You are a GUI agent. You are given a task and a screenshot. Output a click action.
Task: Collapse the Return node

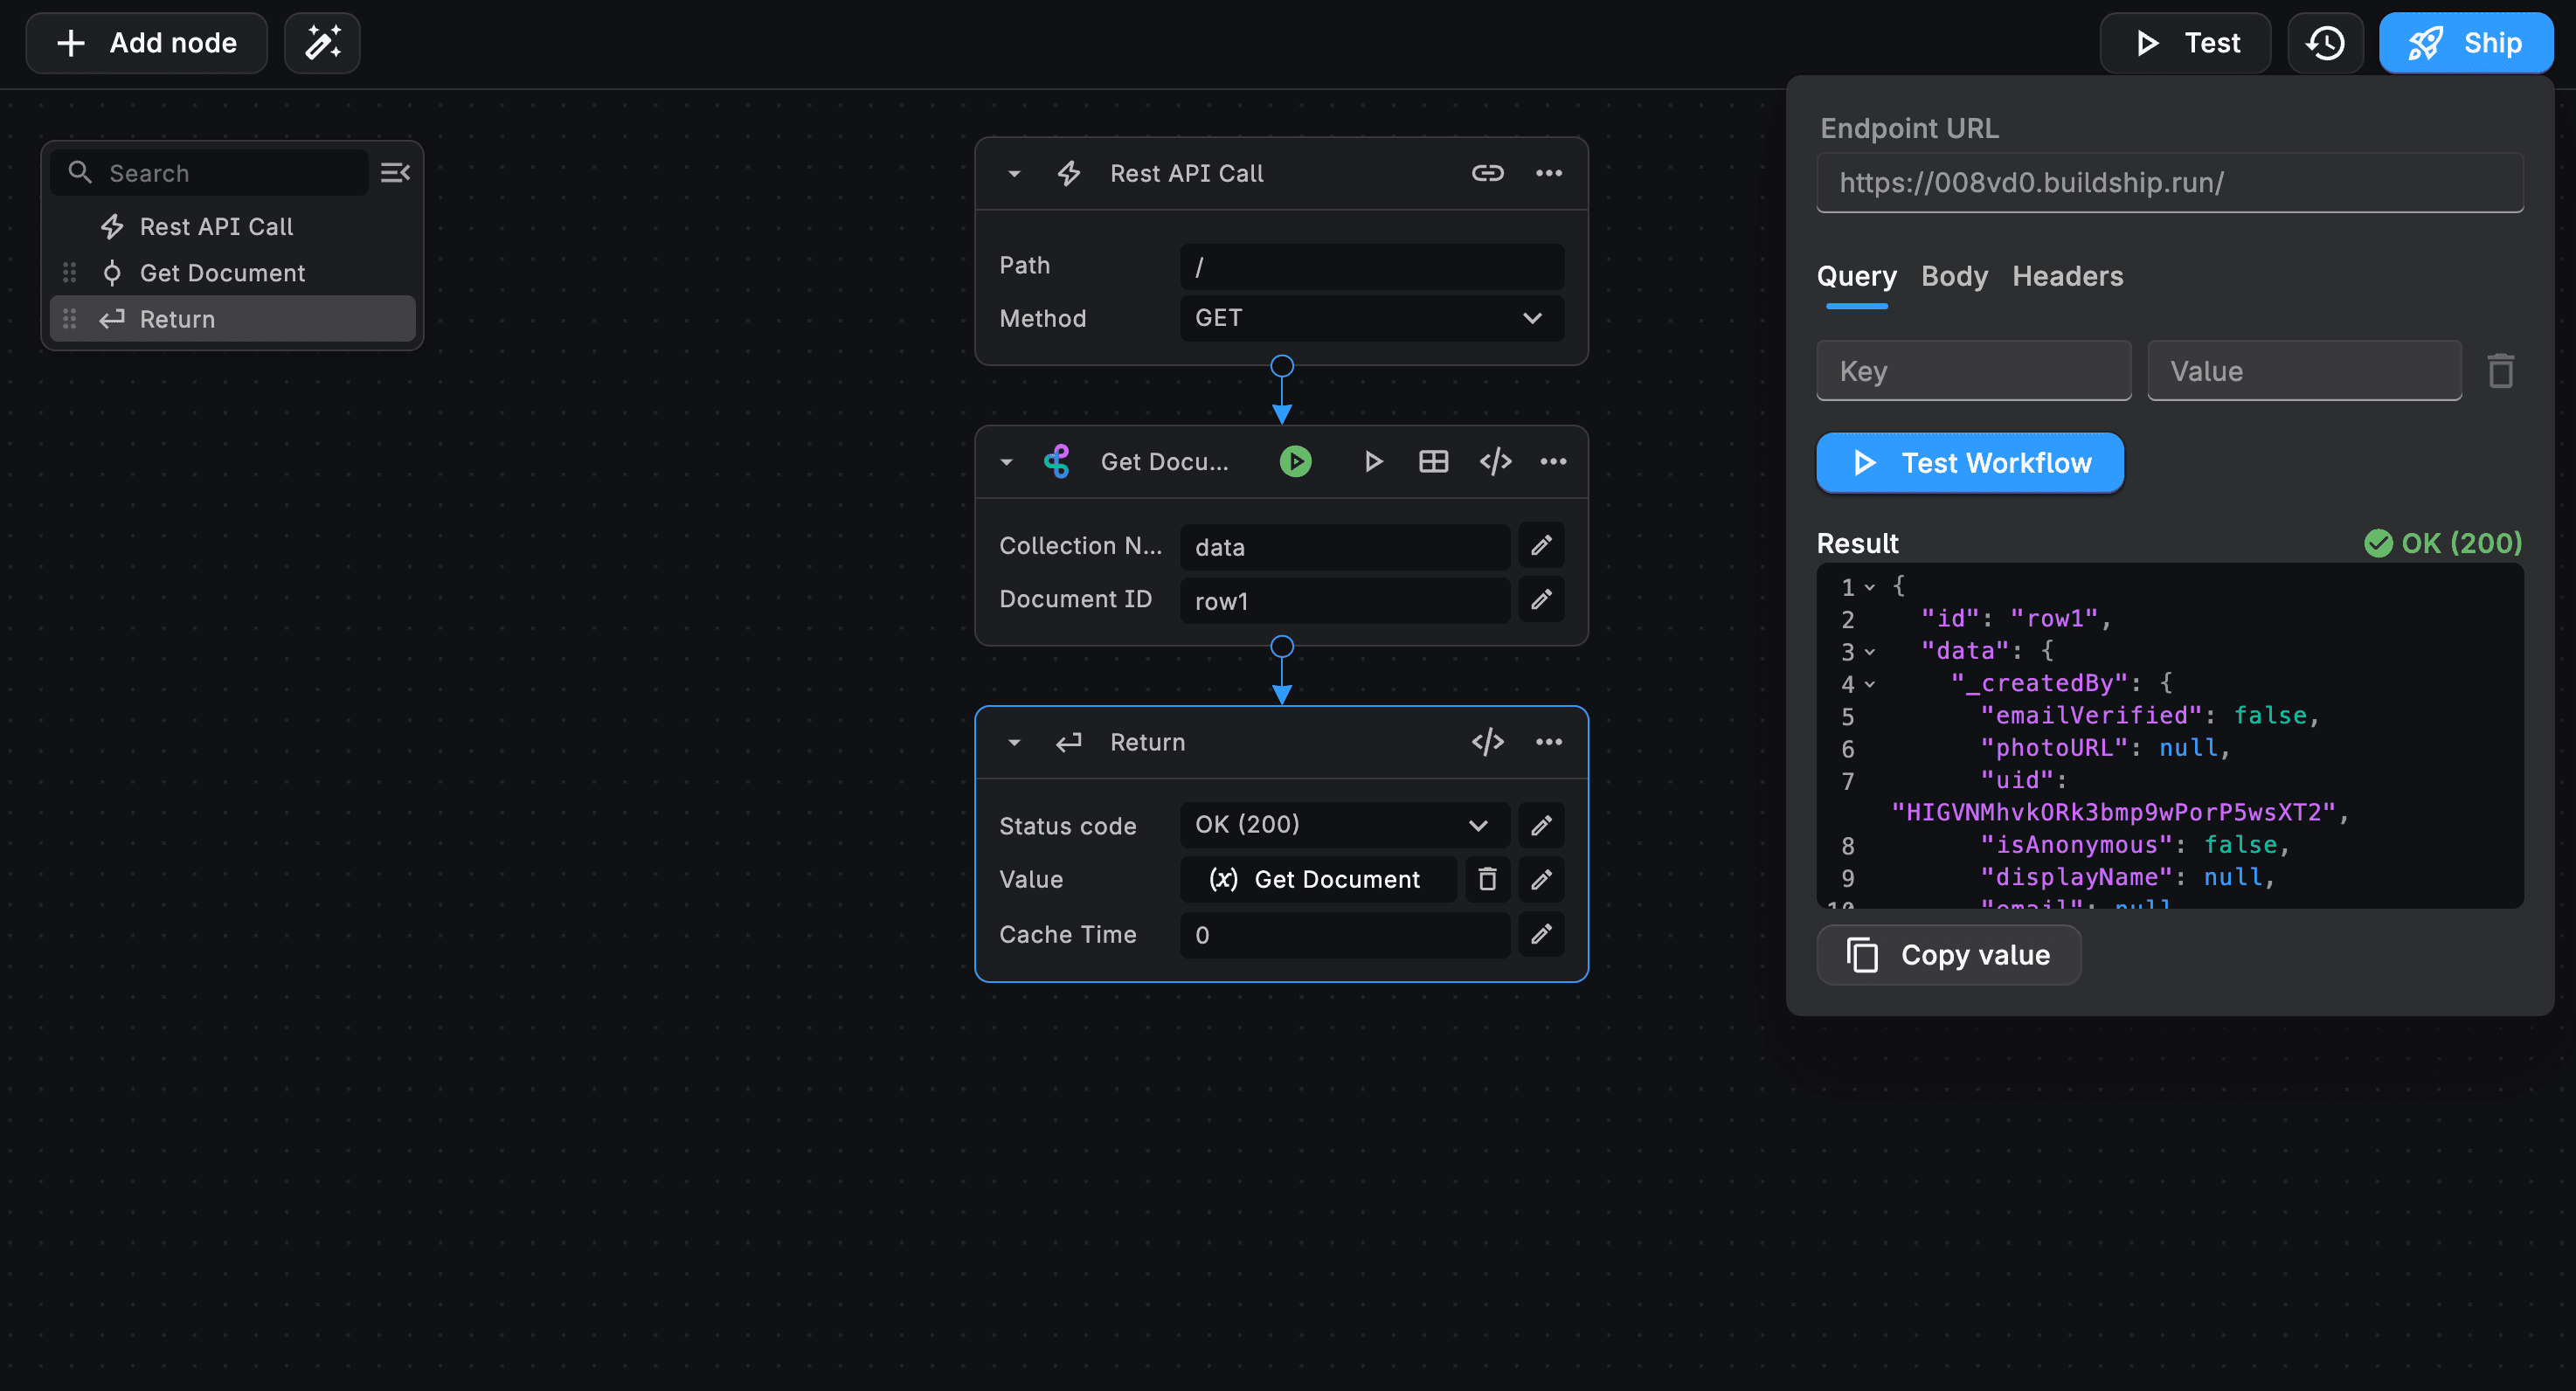[1014, 743]
